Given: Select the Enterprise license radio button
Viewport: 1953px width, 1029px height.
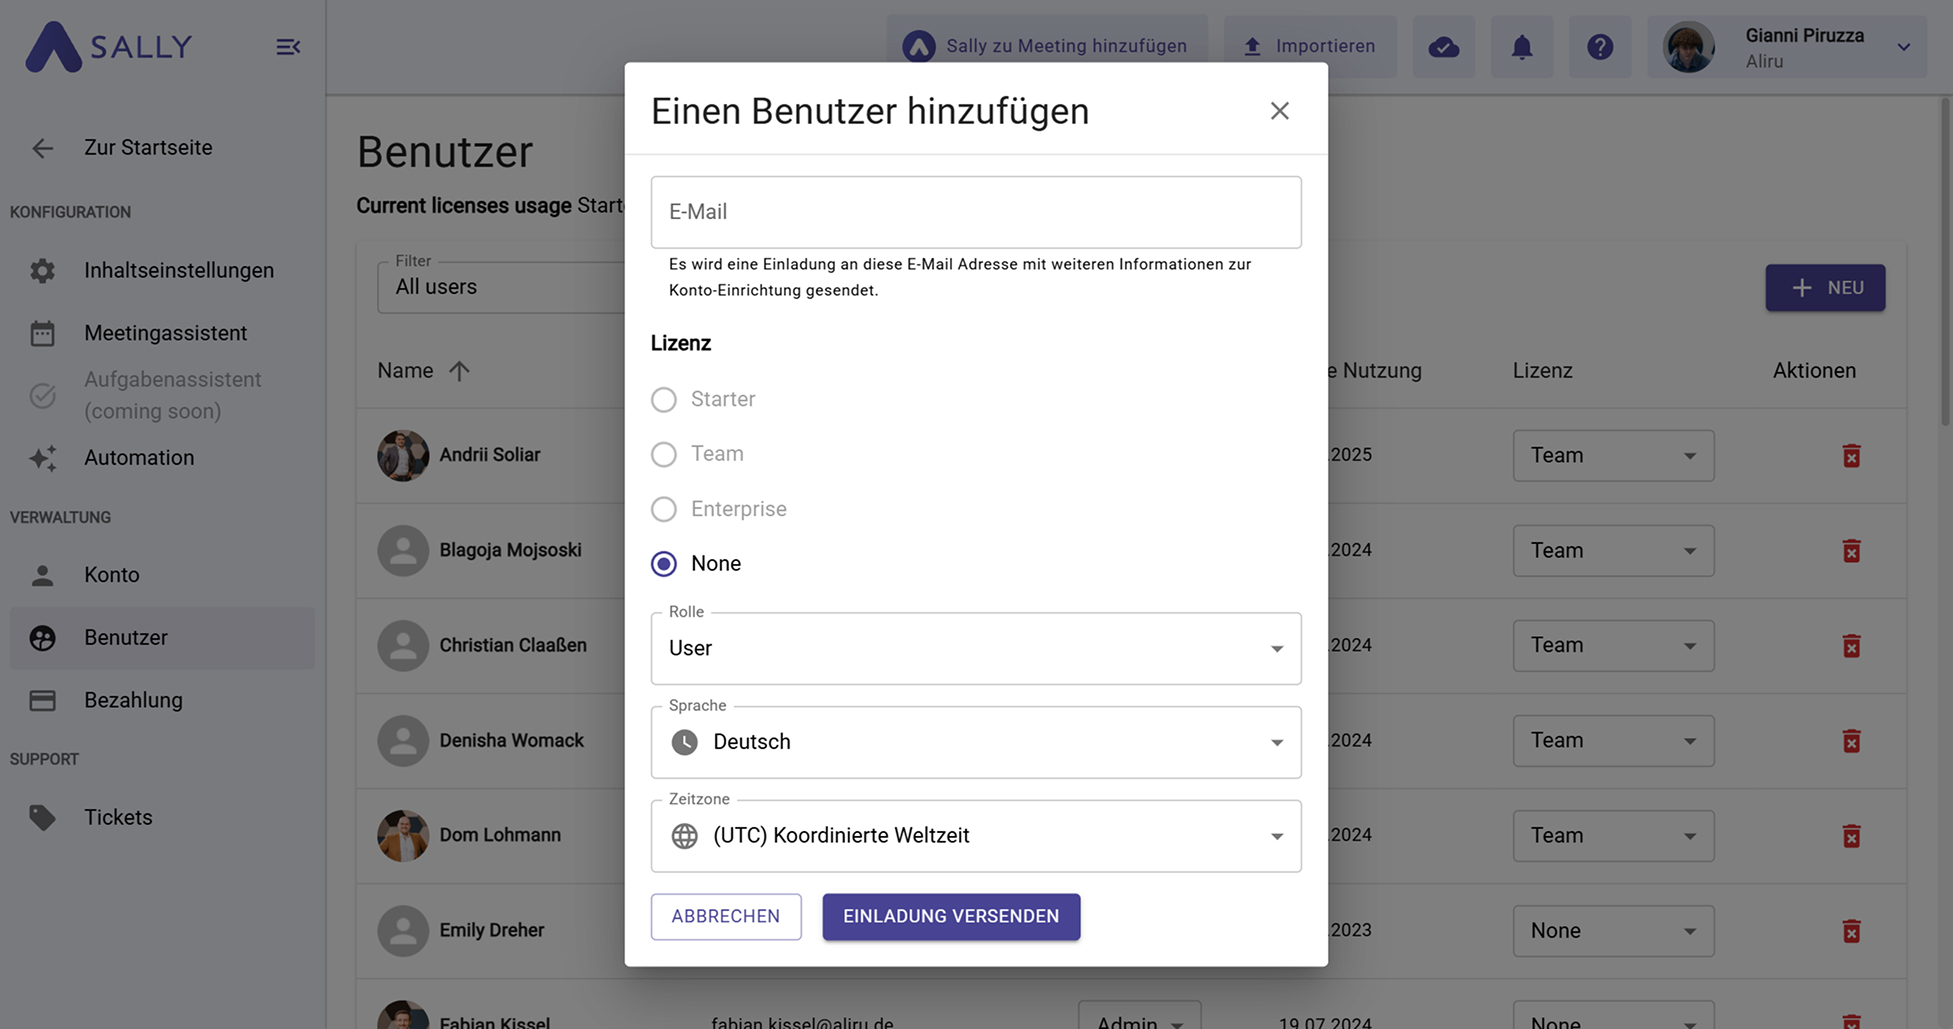Looking at the screenshot, I should 664,509.
